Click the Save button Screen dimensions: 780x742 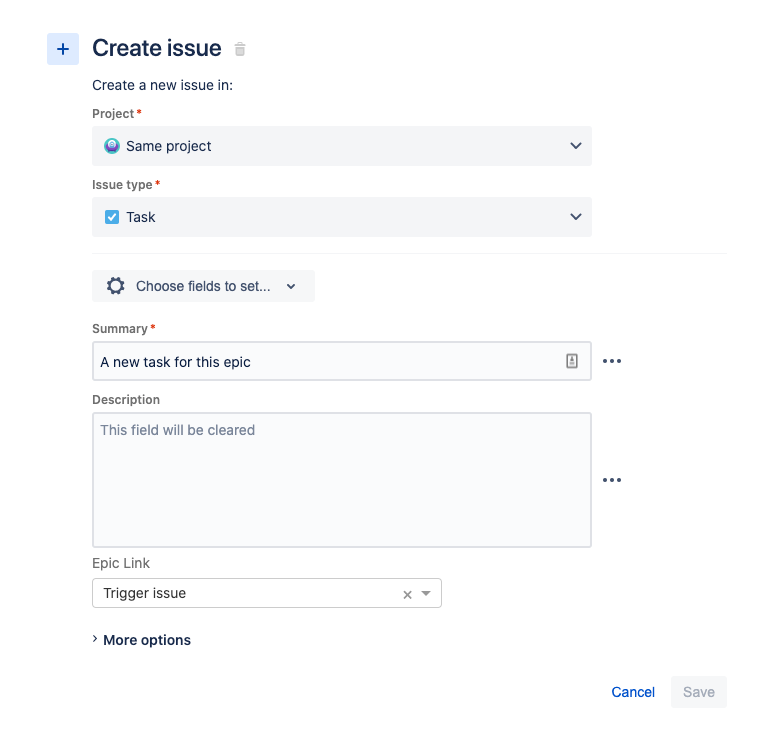click(699, 692)
